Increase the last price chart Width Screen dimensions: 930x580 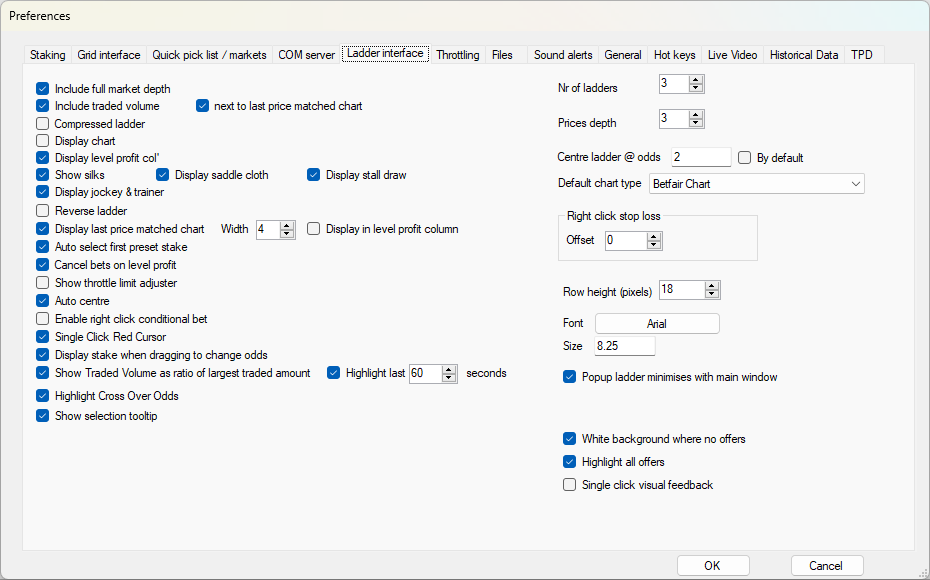point(287,225)
